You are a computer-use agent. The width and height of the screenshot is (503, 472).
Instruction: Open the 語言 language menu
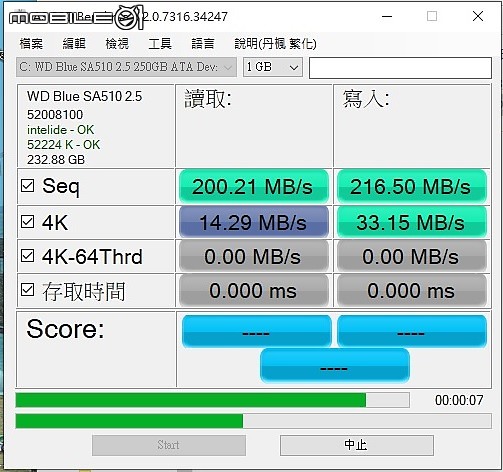point(203,44)
